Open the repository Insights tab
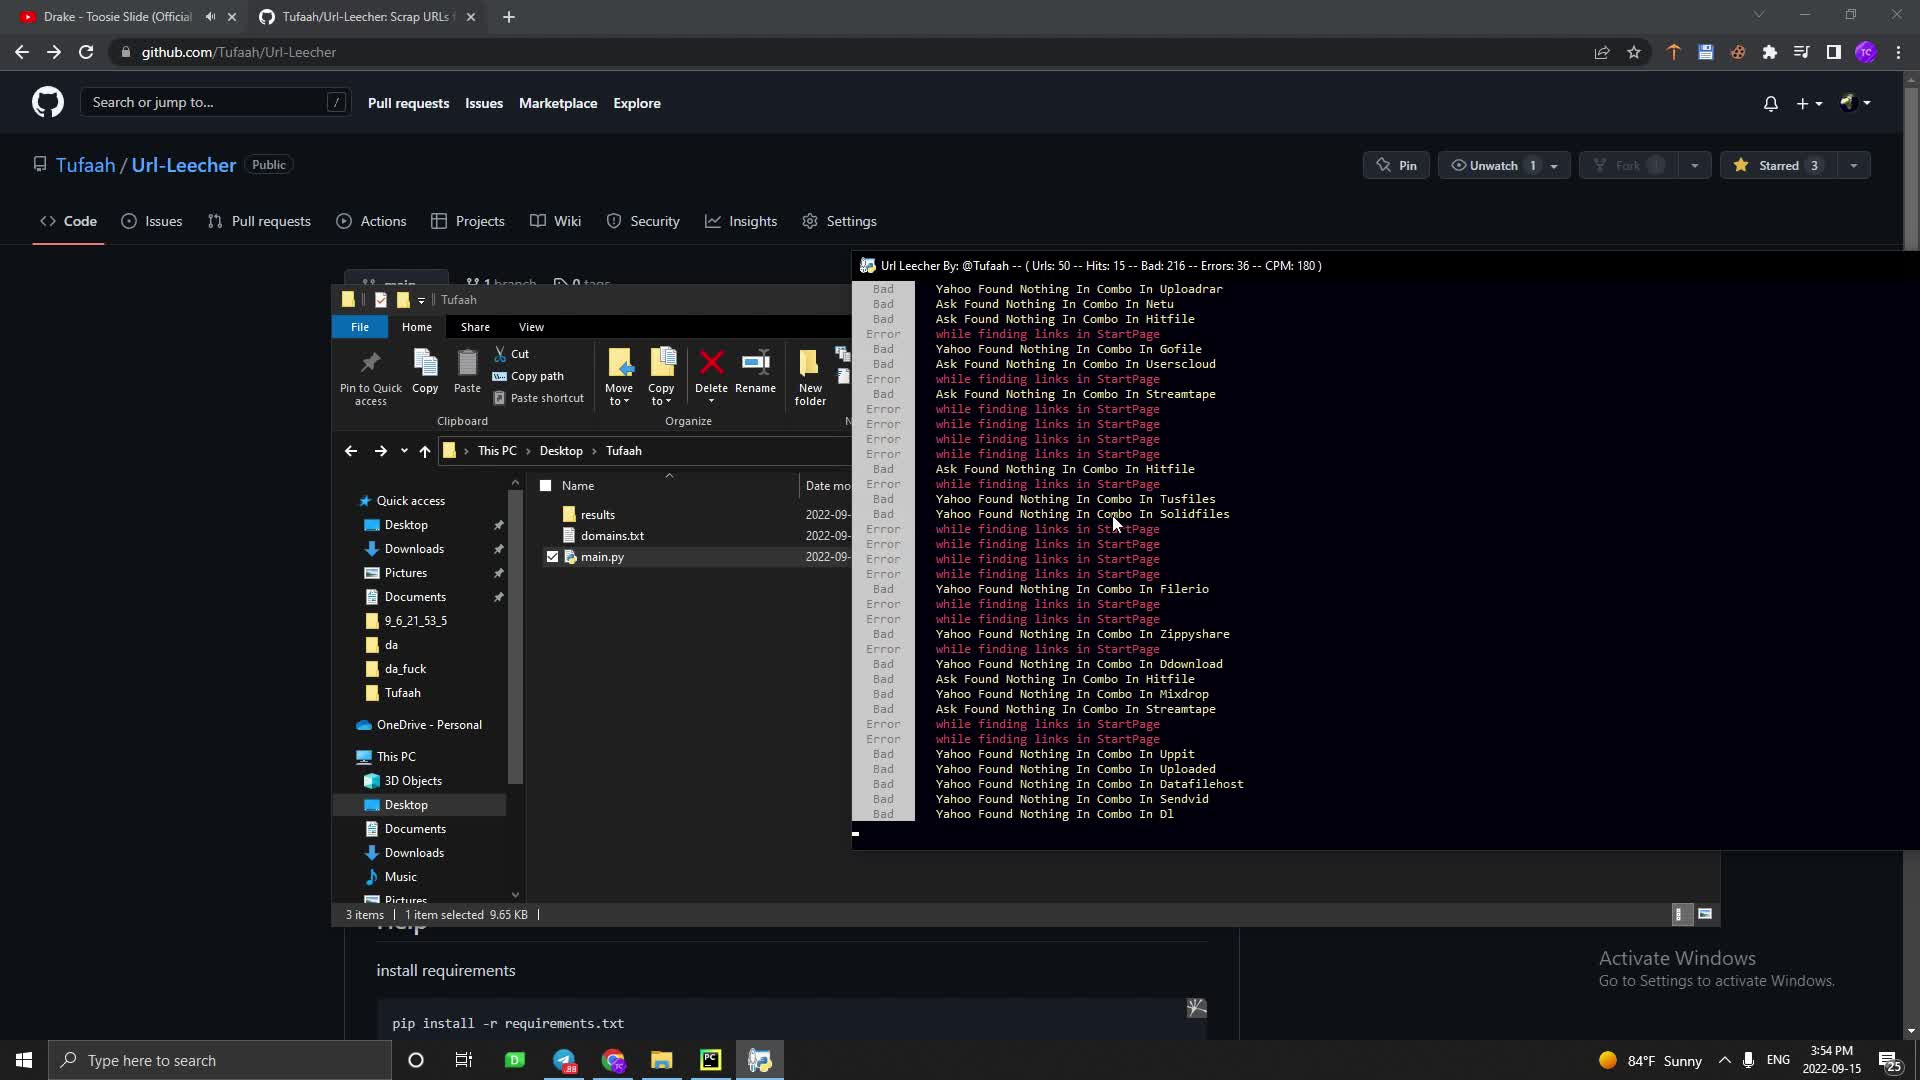Viewport: 1920px width, 1080px height. tap(741, 221)
